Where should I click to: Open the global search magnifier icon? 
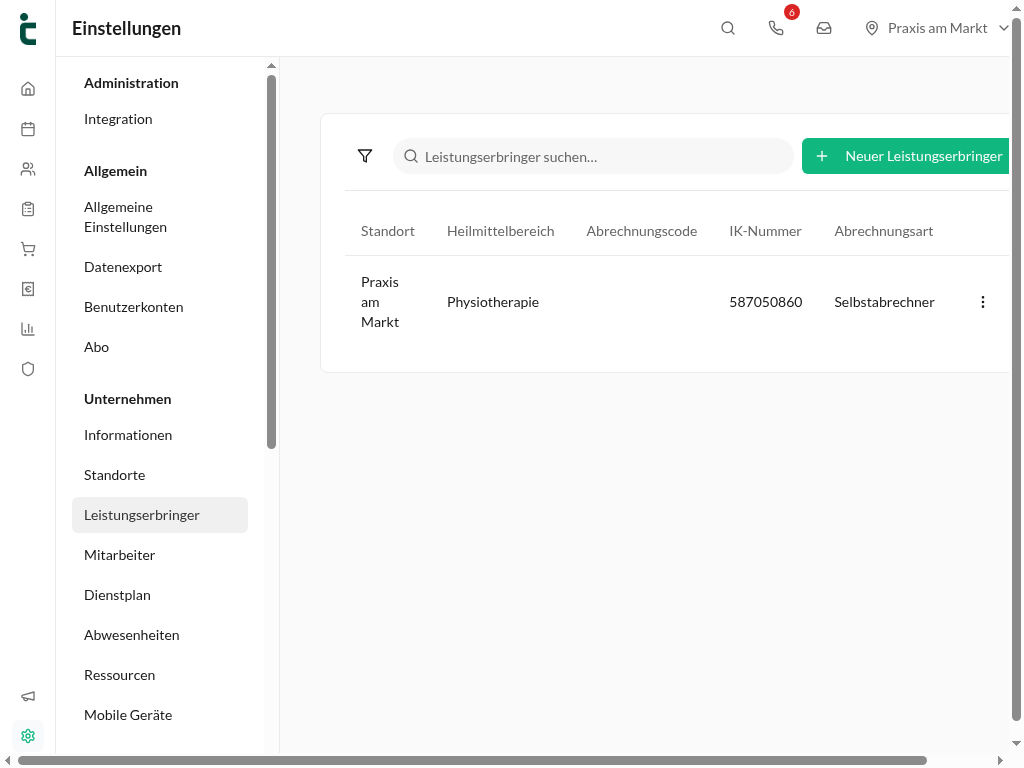pyautogui.click(x=728, y=28)
